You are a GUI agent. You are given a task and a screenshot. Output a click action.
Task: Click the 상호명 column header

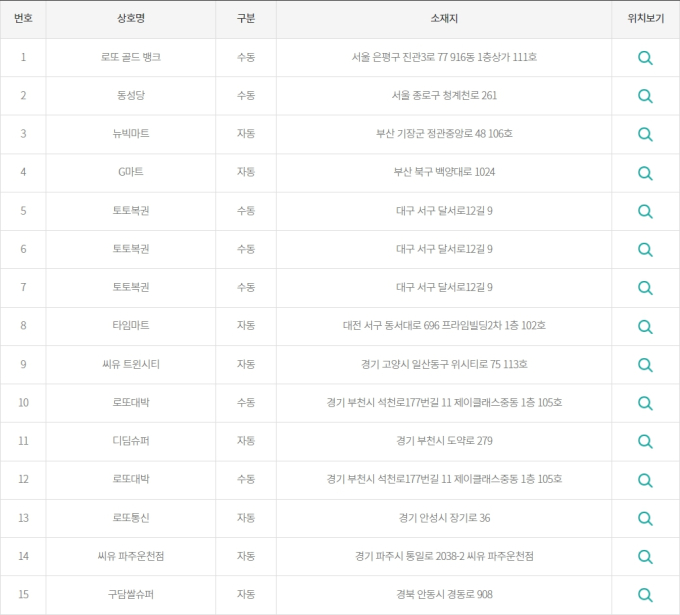point(131,18)
